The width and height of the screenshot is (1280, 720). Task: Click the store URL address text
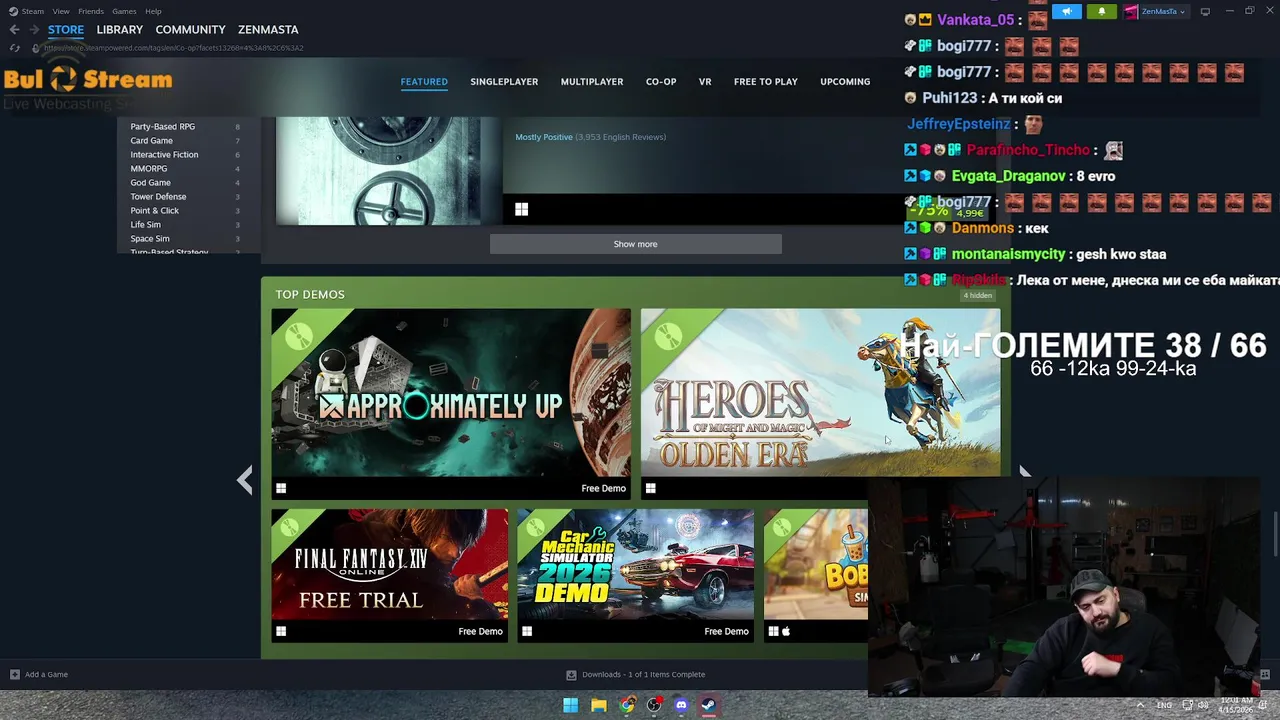[x=174, y=48]
